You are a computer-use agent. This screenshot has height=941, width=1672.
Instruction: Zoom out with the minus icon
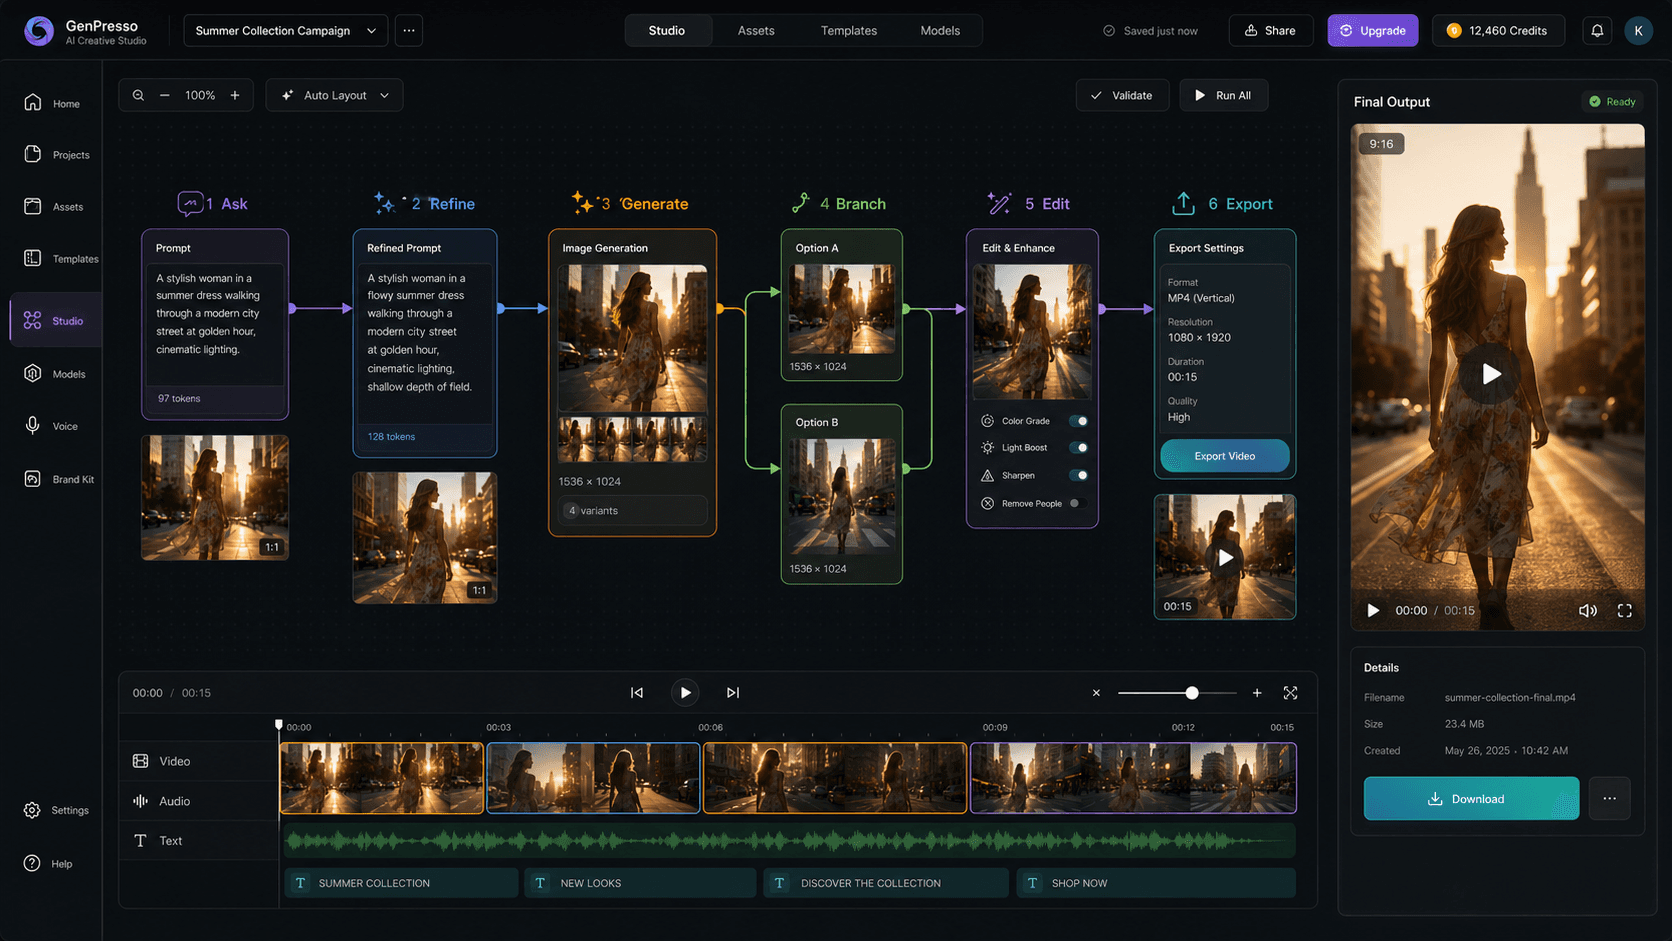click(165, 95)
